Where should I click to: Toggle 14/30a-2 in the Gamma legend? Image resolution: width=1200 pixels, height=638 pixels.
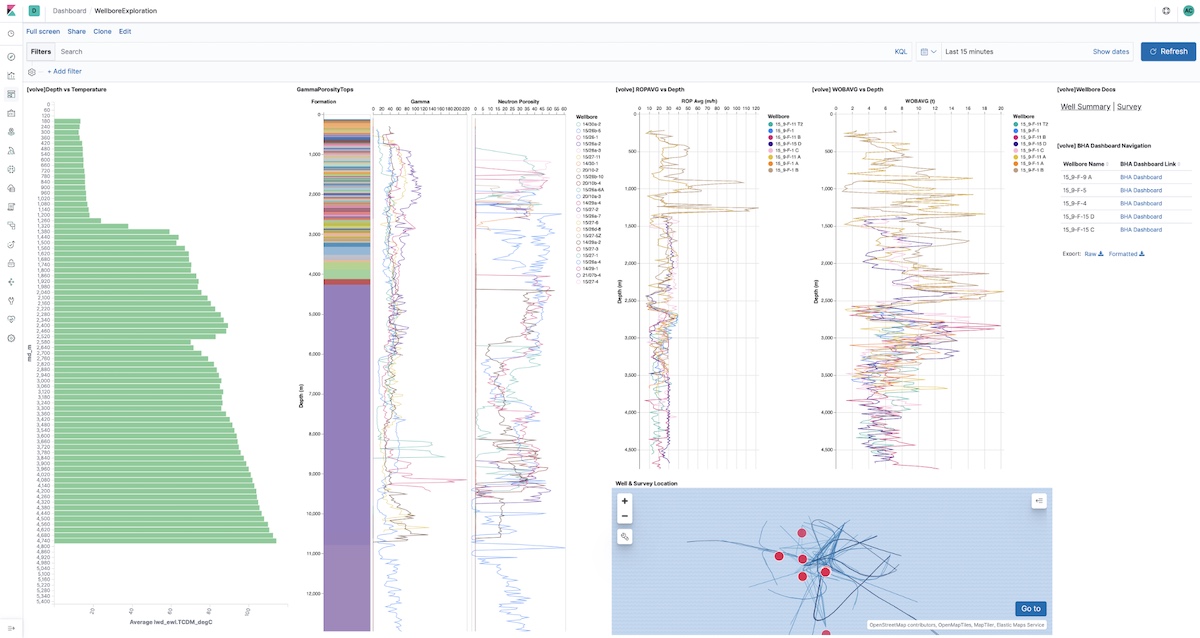tap(591, 124)
